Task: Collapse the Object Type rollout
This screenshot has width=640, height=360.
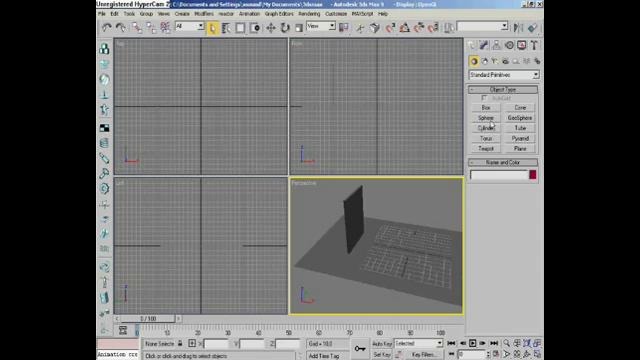Action: (x=503, y=89)
